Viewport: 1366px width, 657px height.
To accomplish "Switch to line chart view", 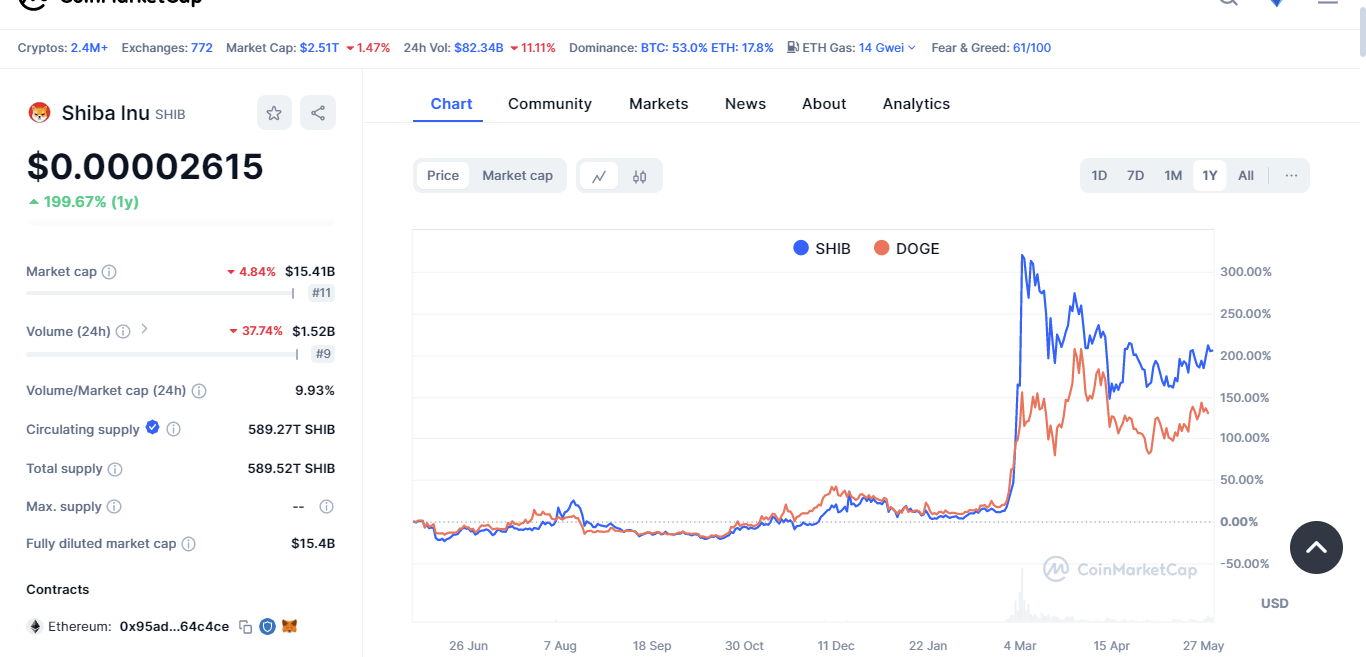I will click(x=599, y=176).
